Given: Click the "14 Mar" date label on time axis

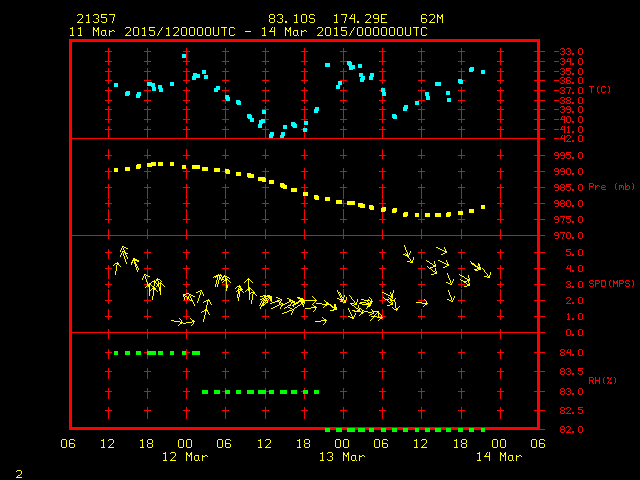Looking at the screenshot, I should 499,457.
